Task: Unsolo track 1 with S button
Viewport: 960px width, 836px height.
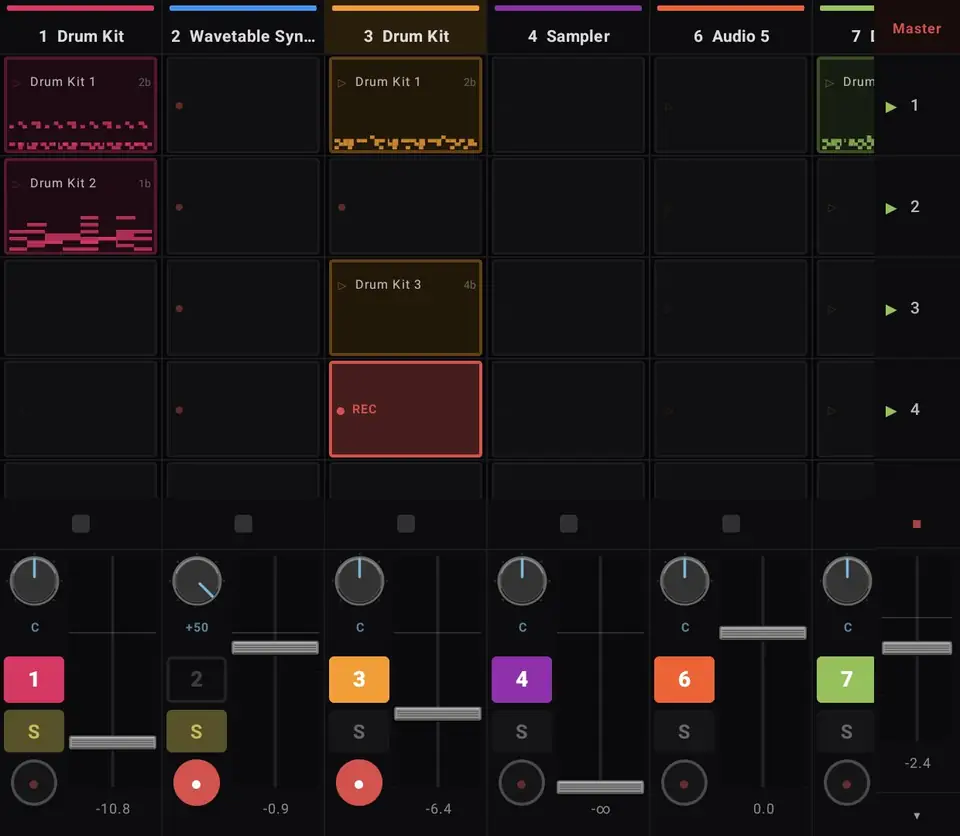Action: 34,731
